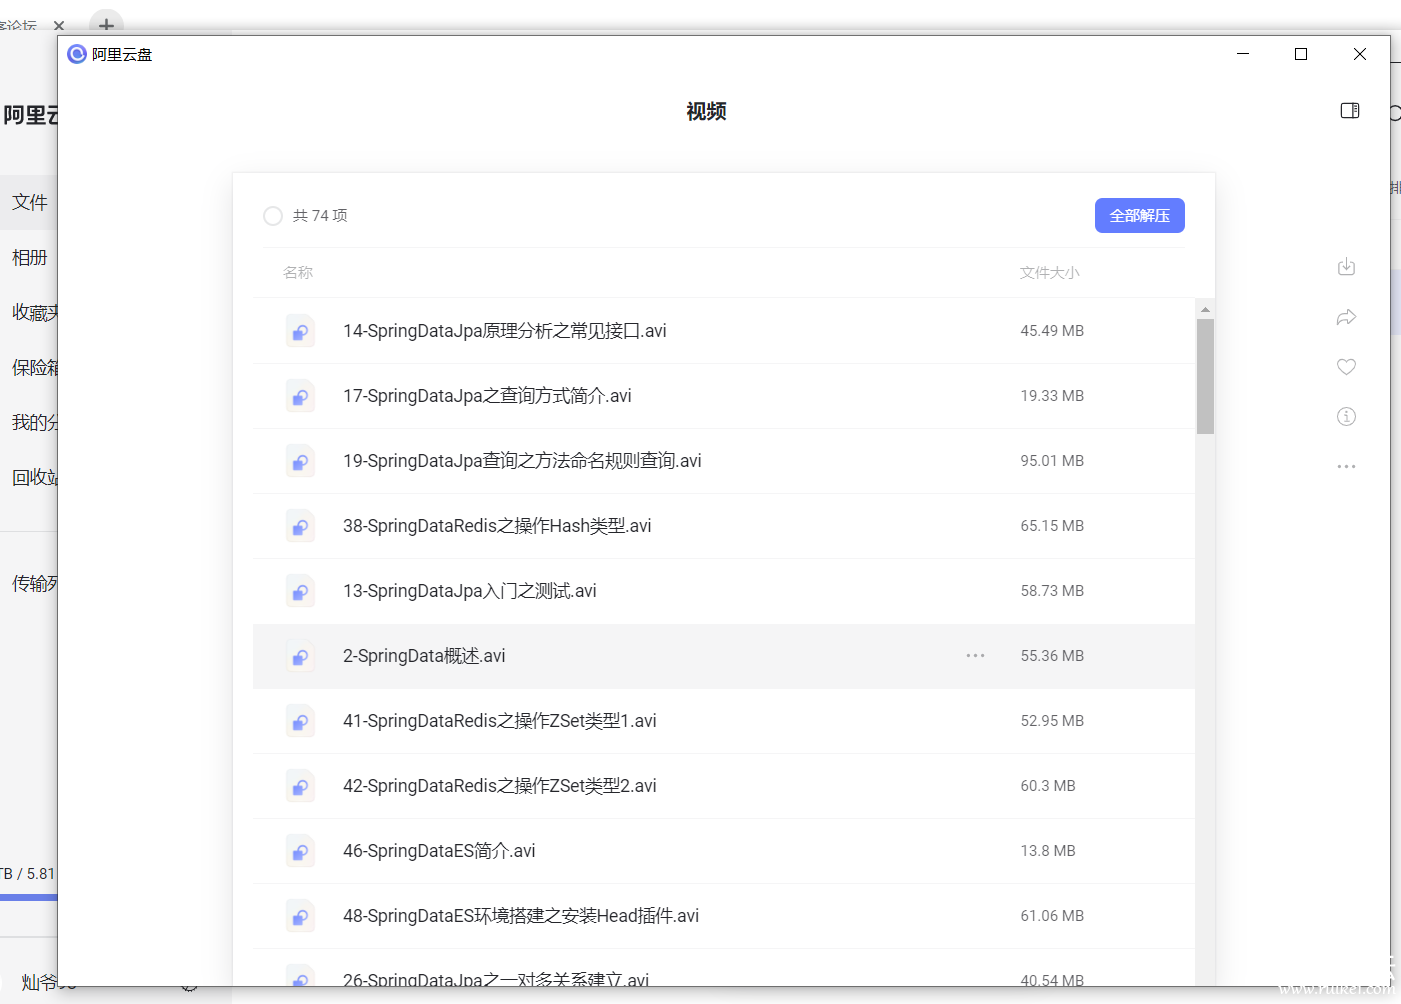Select file 26-SpringDataJpa之一对多关系建立.avi
1401x1004 pixels.
click(x=496, y=978)
